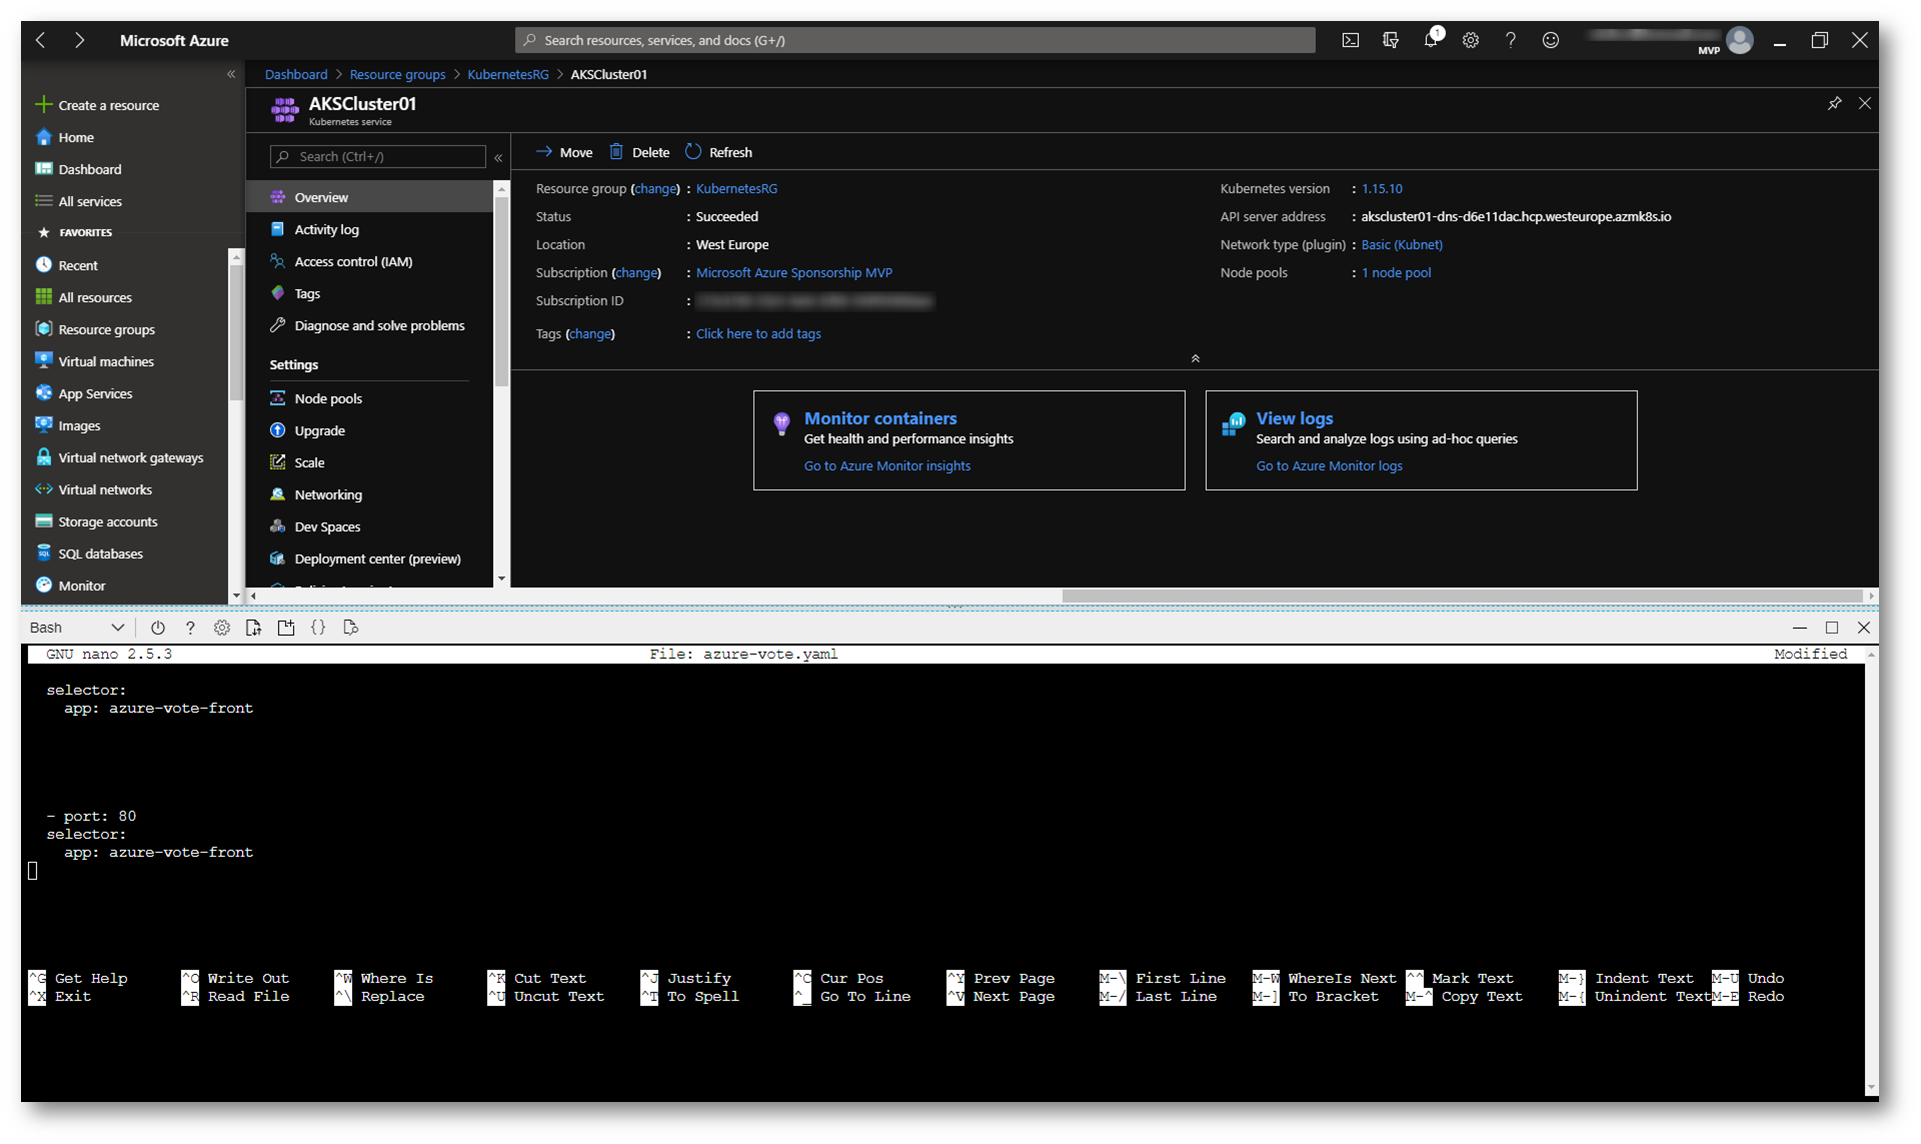Collapse the left portal sidebar
1921x1144 pixels.
231,74
